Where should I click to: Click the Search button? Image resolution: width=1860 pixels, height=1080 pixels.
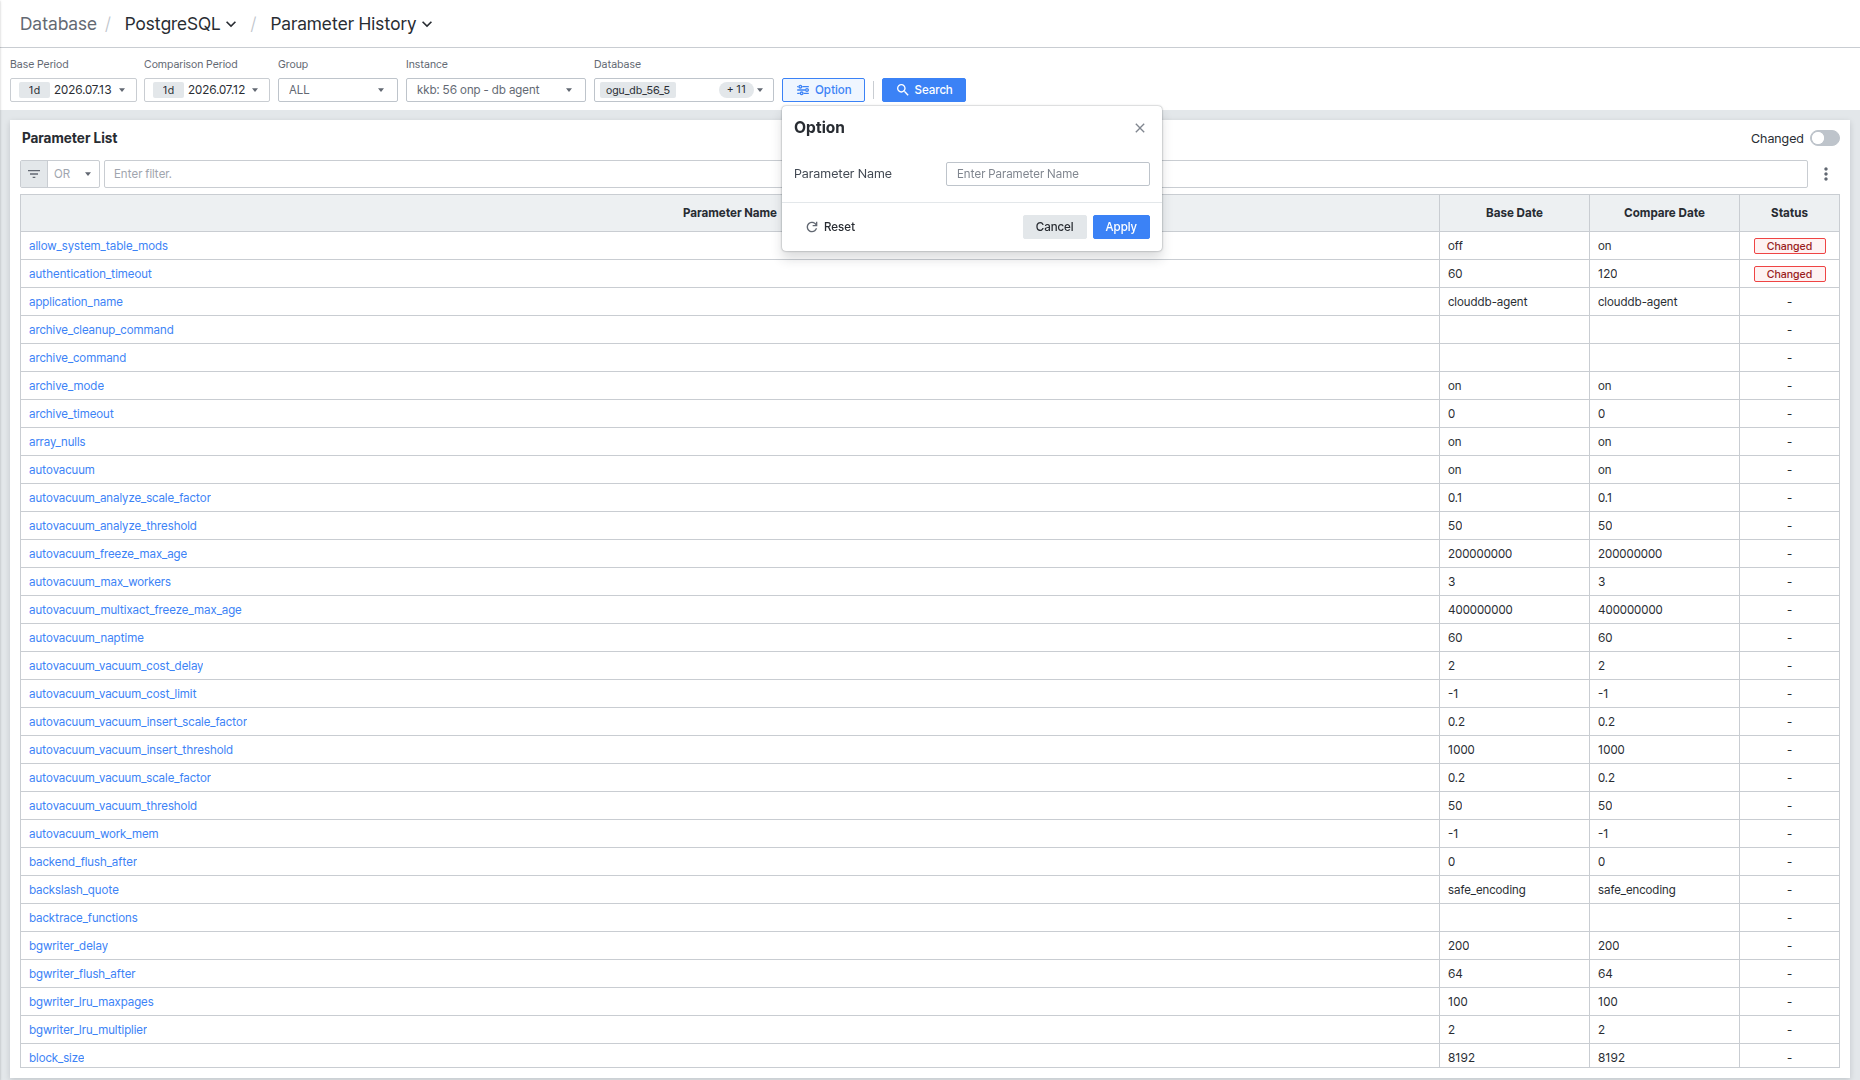(924, 90)
